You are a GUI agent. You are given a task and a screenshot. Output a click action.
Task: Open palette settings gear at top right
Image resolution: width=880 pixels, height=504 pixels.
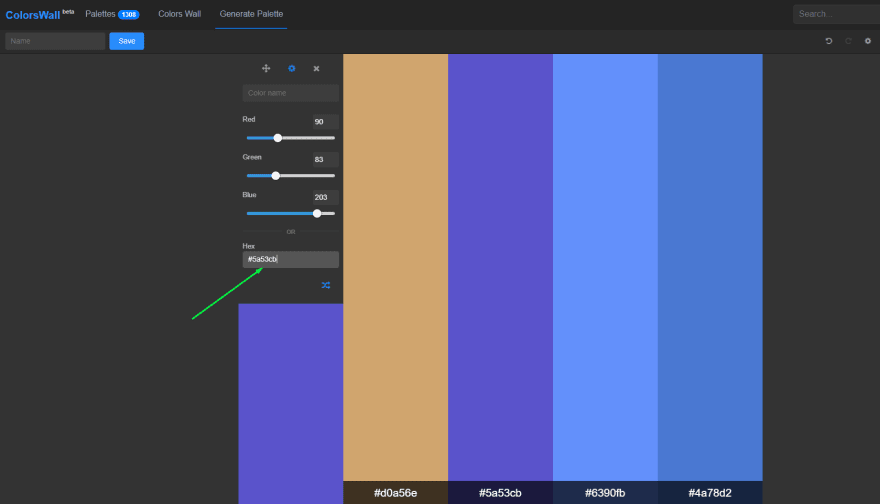pyautogui.click(x=868, y=41)
